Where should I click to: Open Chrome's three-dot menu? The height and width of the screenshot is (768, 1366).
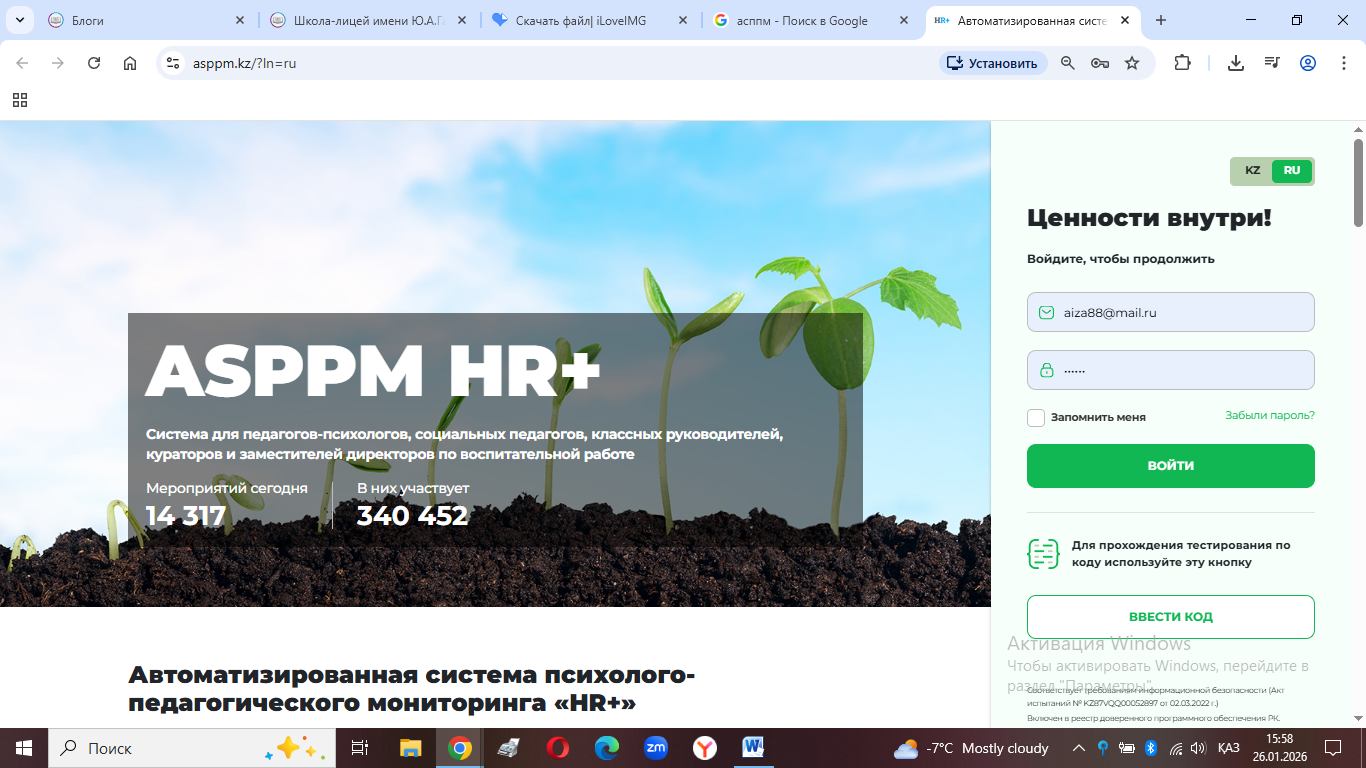point(1343,62)
